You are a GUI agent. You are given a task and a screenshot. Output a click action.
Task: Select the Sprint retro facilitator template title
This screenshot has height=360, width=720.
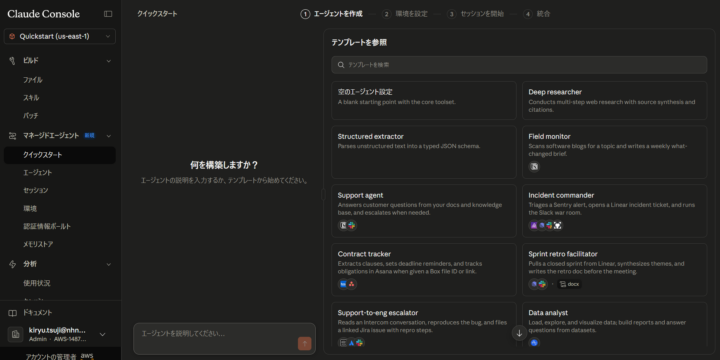563,254
